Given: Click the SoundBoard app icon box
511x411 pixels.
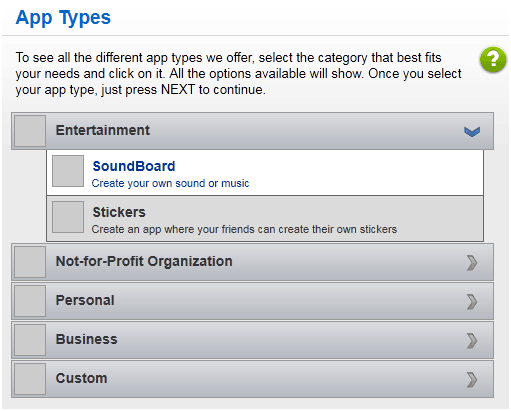Looking at the screenshot, I should pyautogui.click(x=68, y=171).
